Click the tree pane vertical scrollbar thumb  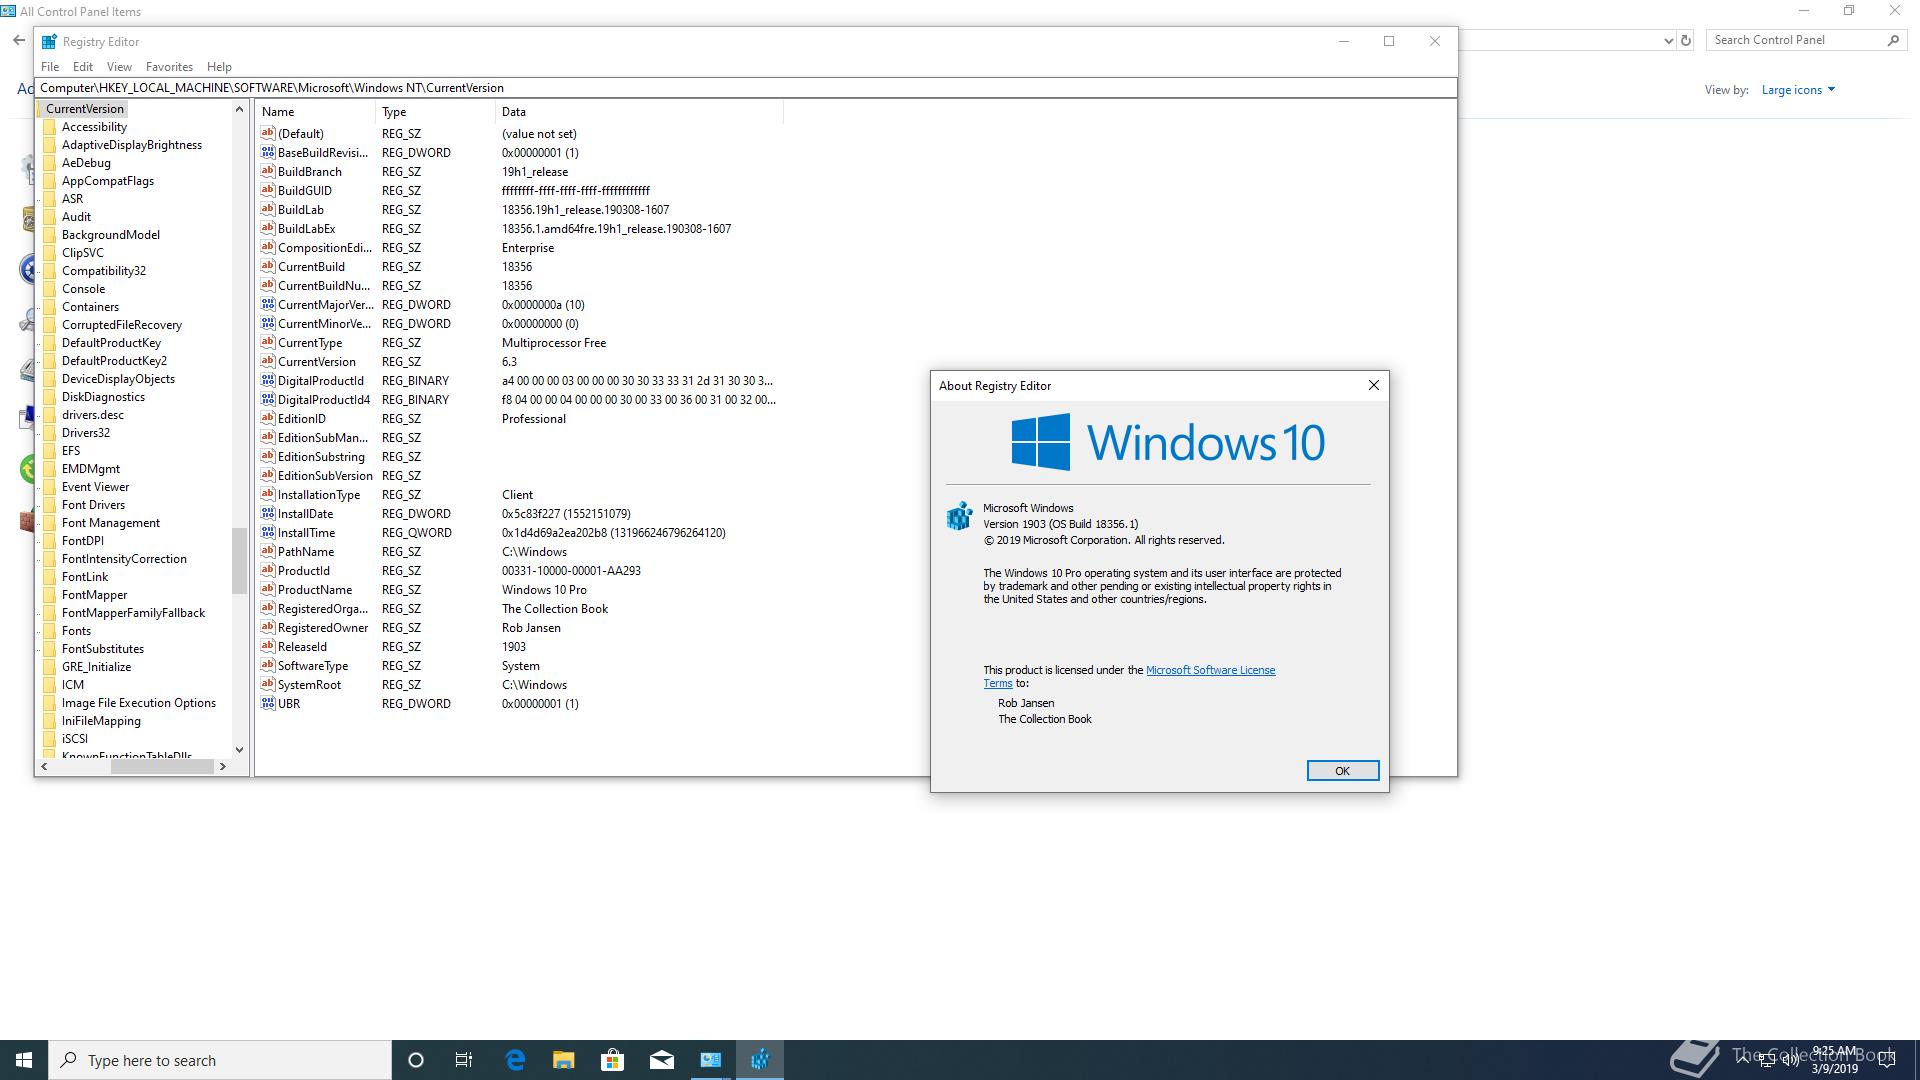click(x=239, y=561)
